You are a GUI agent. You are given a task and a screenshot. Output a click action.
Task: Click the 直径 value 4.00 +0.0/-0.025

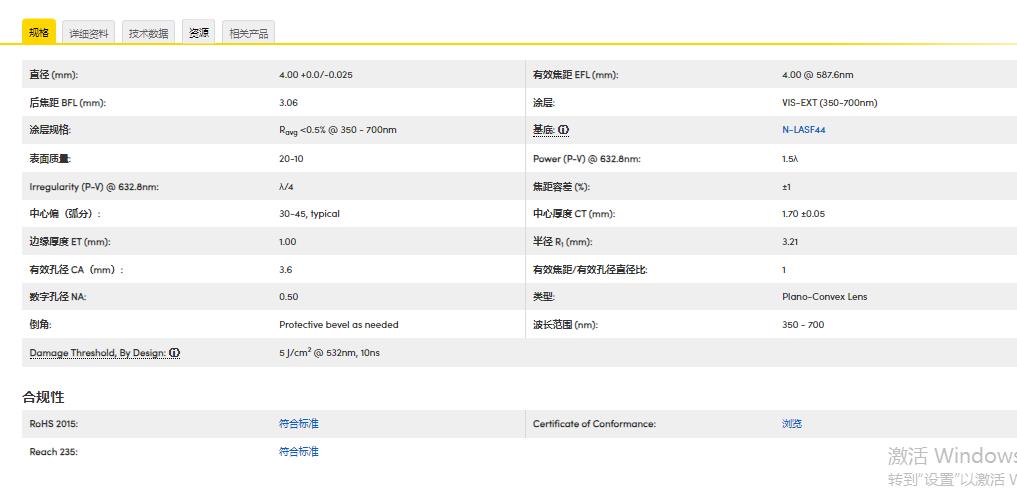(315, 75)
